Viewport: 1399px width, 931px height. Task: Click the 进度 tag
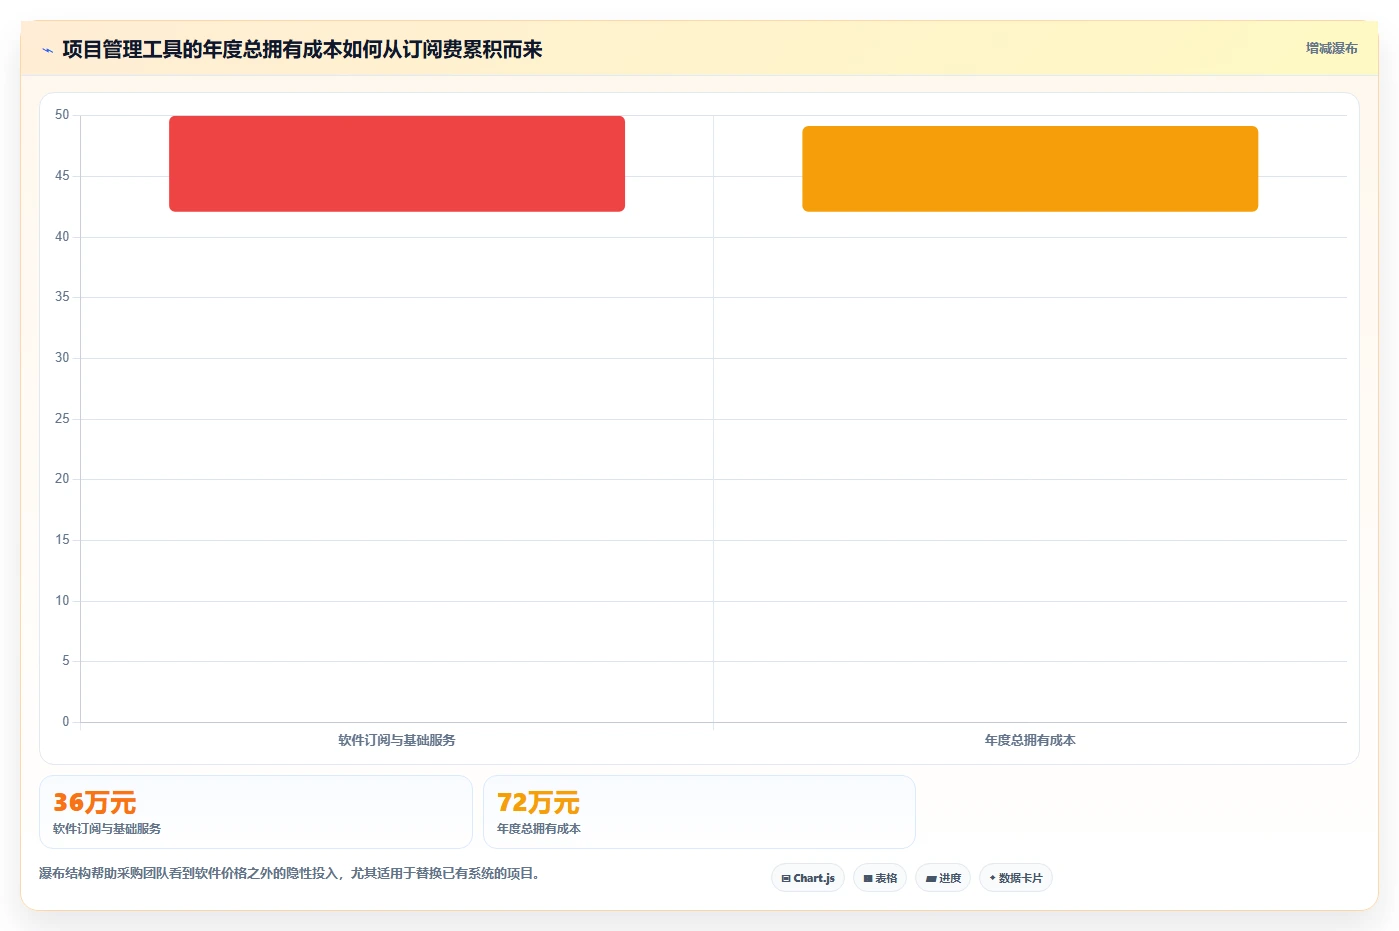[x=943, y=878]
